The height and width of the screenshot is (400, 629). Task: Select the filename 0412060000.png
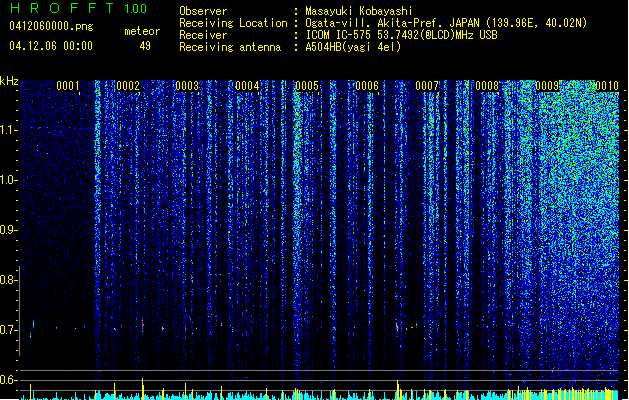point(51,26)
